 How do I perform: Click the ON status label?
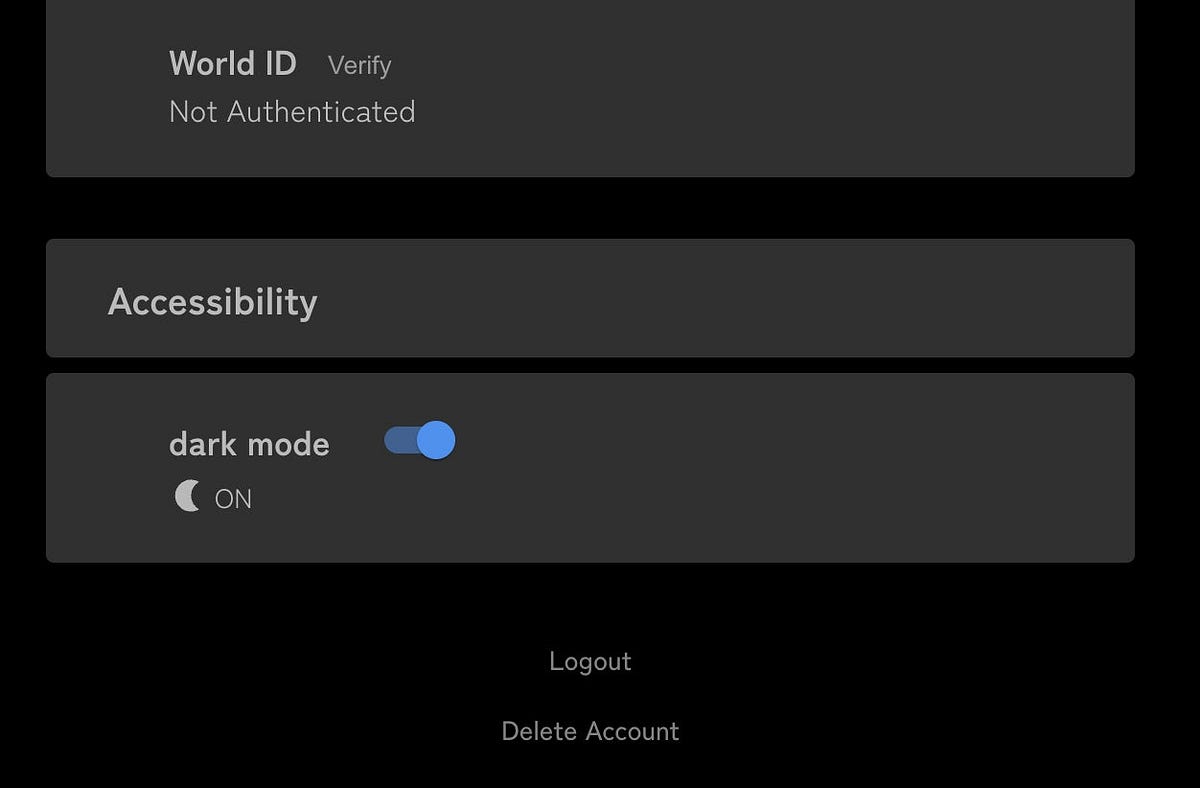coord(233,498)
